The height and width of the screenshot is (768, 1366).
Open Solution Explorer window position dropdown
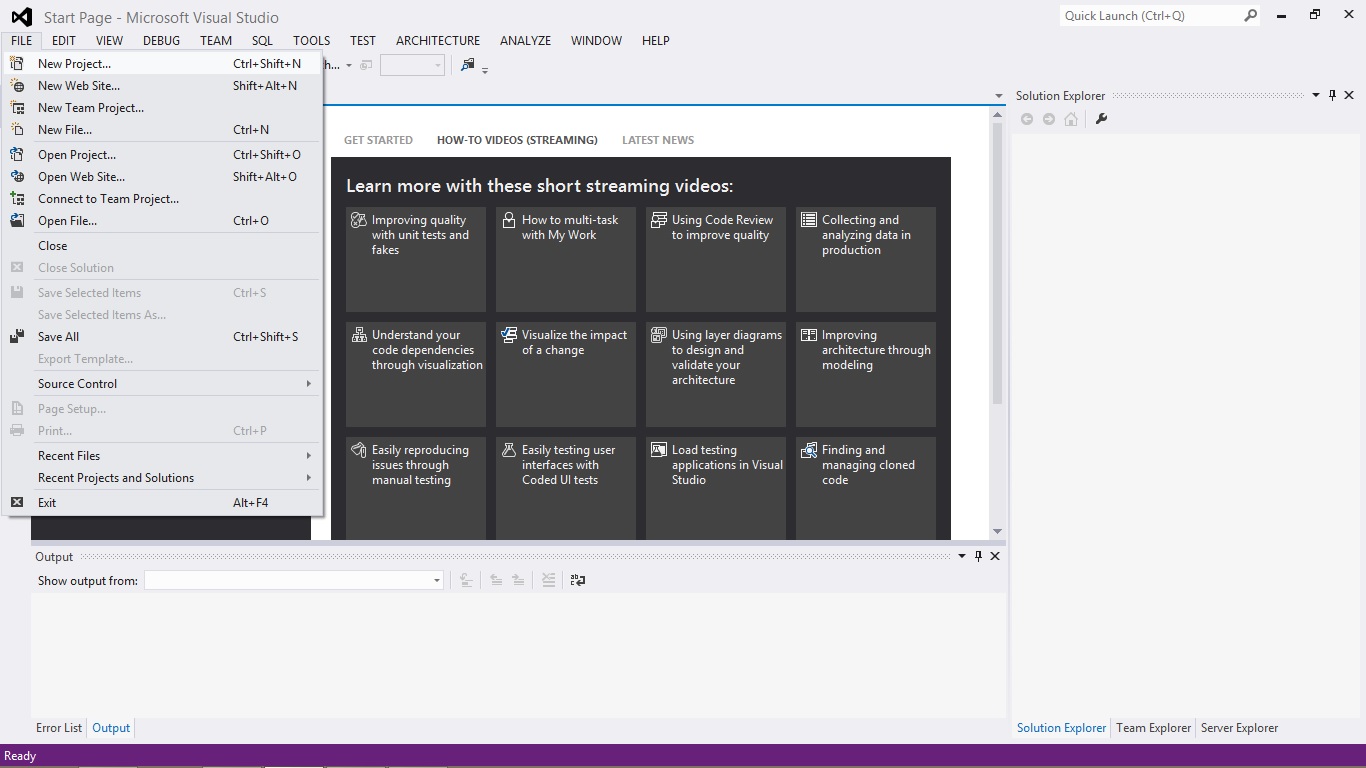pos(1315,95)
